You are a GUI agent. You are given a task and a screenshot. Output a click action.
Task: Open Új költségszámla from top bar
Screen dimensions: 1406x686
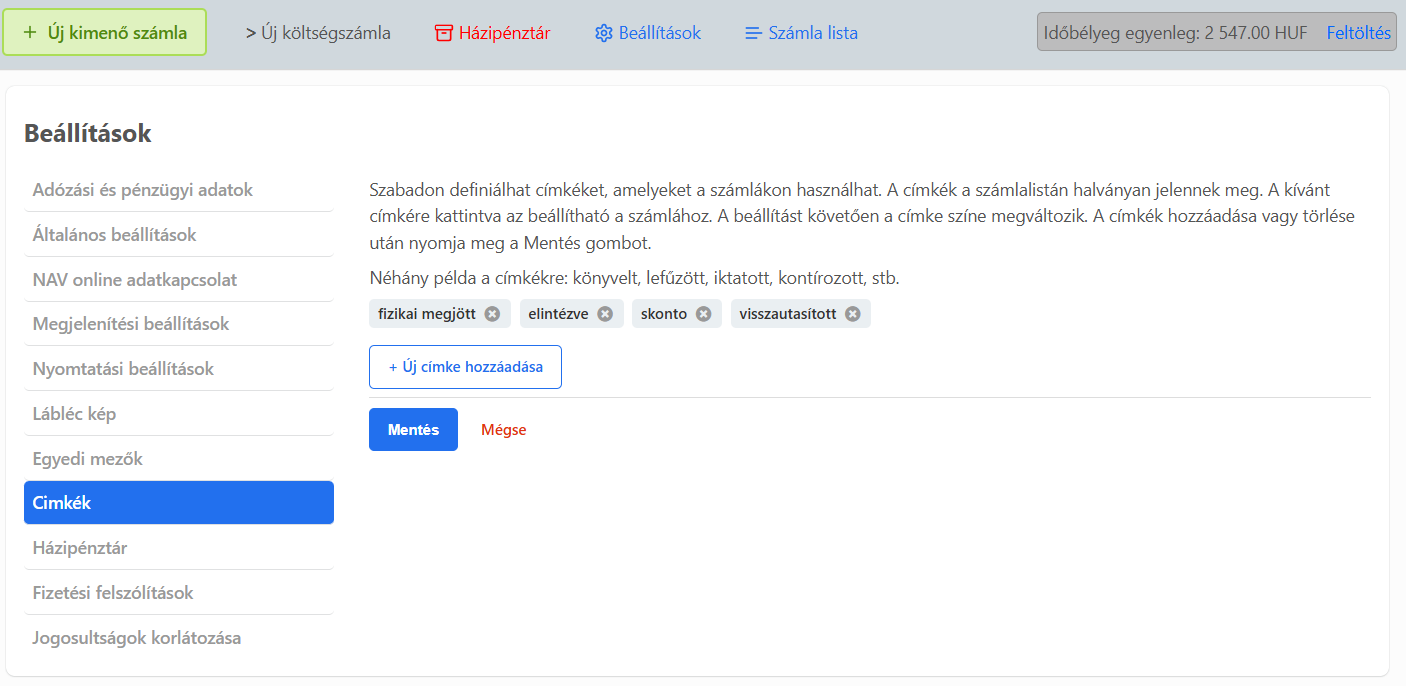(318, 33)
